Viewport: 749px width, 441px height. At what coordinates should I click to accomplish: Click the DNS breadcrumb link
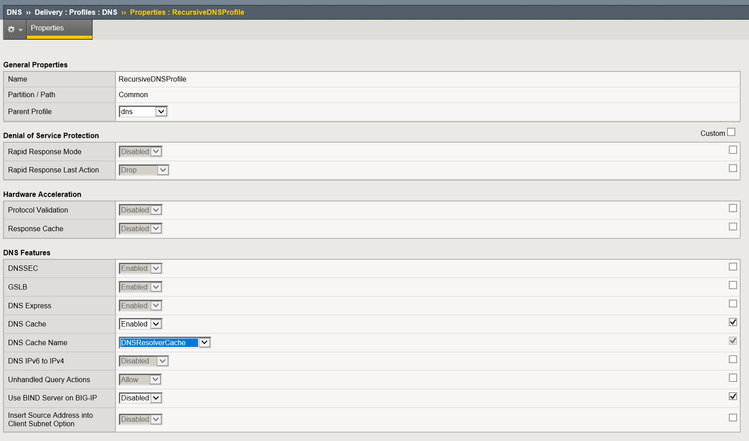pyautogui.click(x=14, y=9)
